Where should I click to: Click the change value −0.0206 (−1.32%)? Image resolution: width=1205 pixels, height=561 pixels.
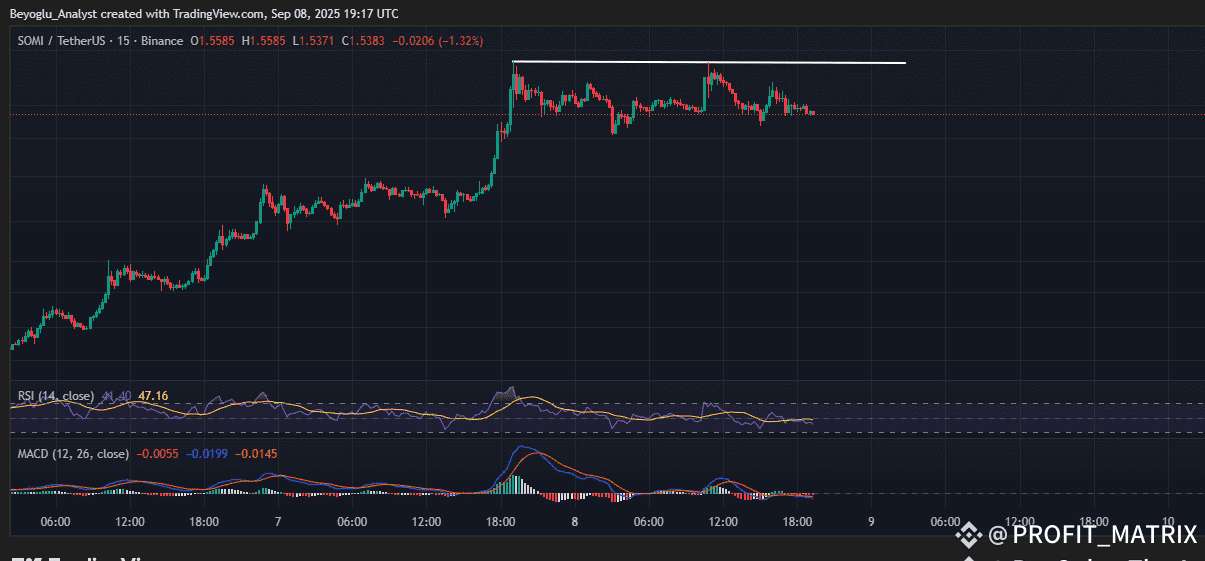tap(437, 41)
